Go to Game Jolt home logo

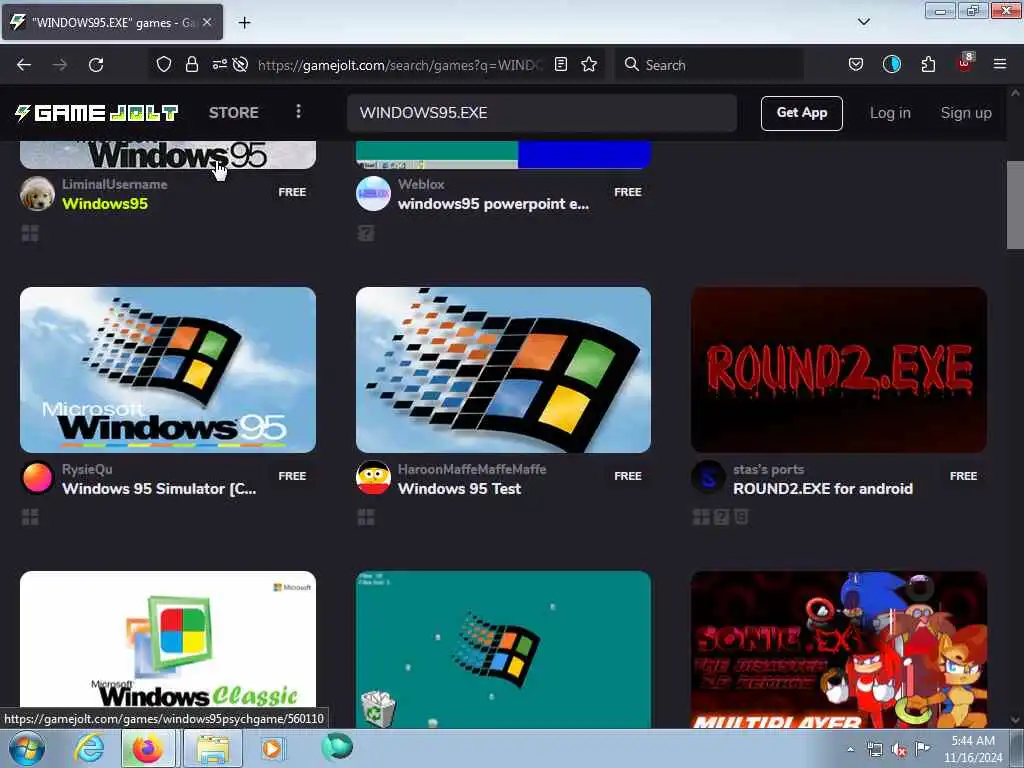coord(97,113)
